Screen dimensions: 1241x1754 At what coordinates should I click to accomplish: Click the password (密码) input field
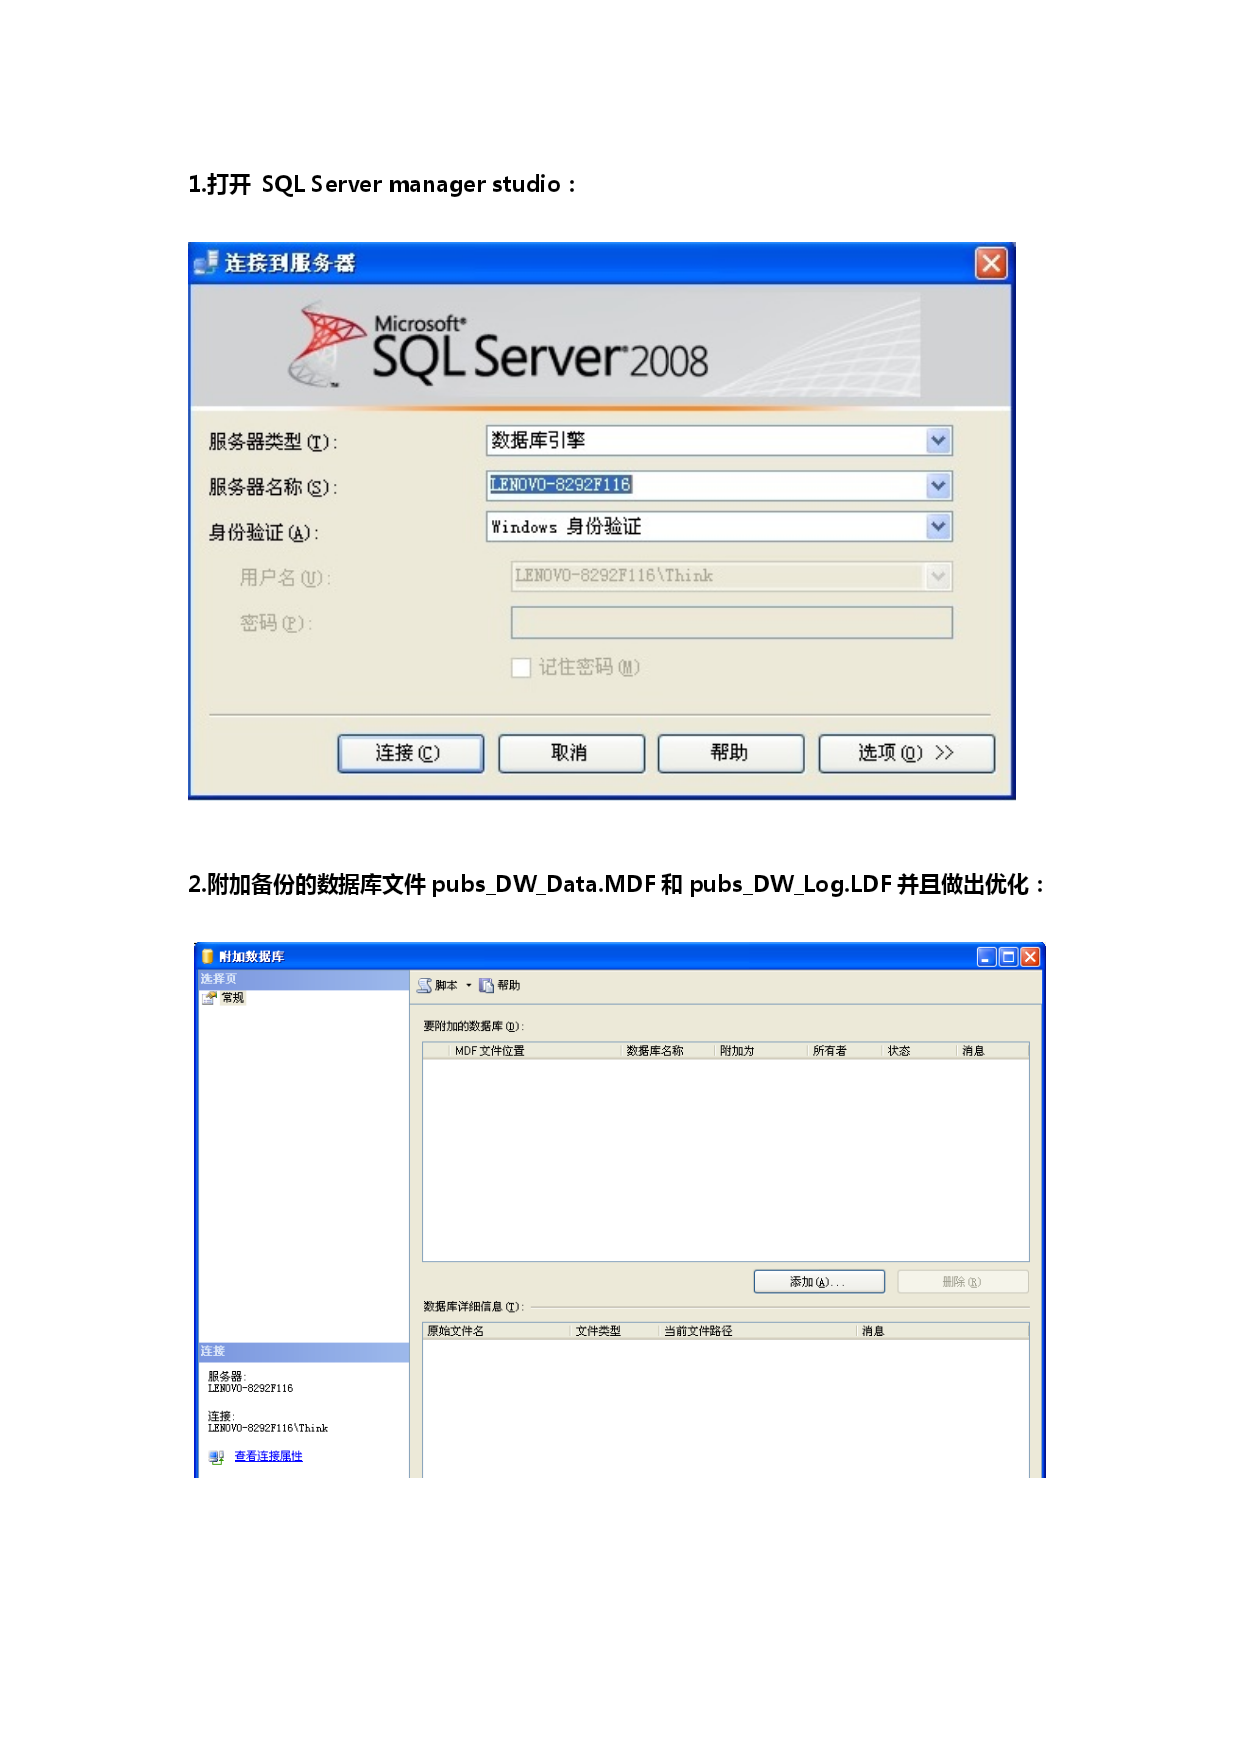(x=731, y=622)
